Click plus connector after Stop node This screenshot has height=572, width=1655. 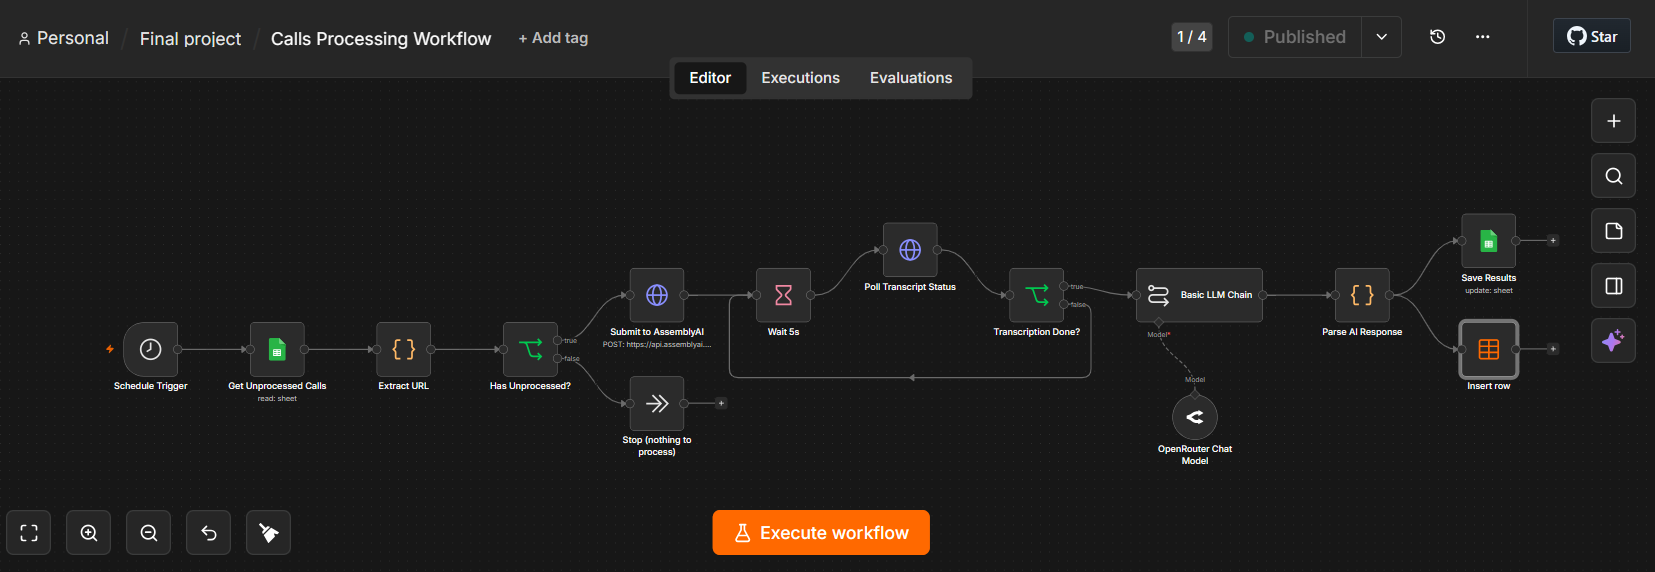[721, 403]
